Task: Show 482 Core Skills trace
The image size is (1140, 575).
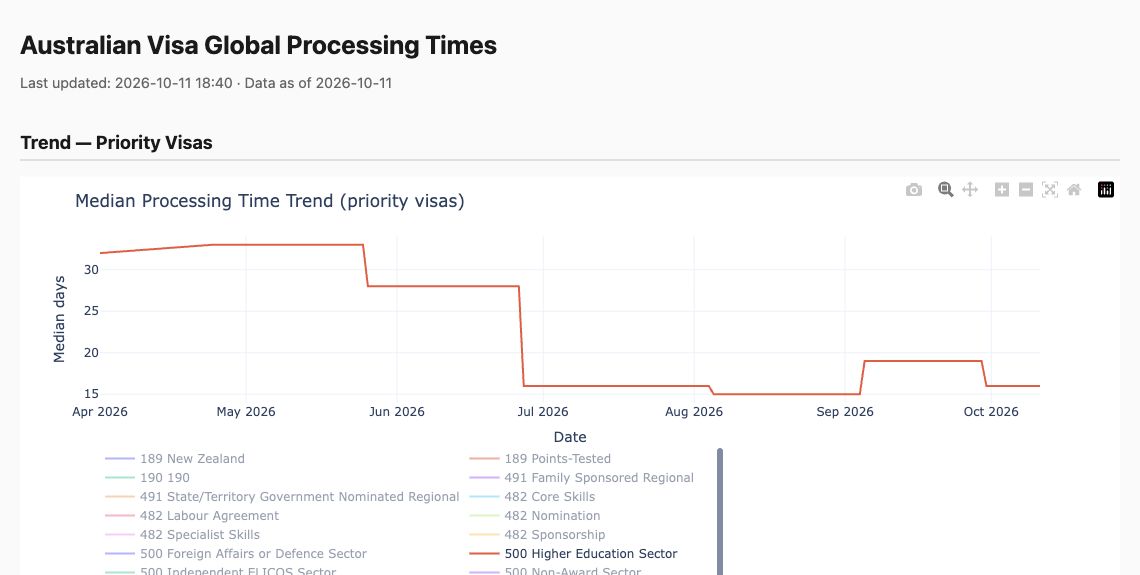Action: tap(532, 497)
